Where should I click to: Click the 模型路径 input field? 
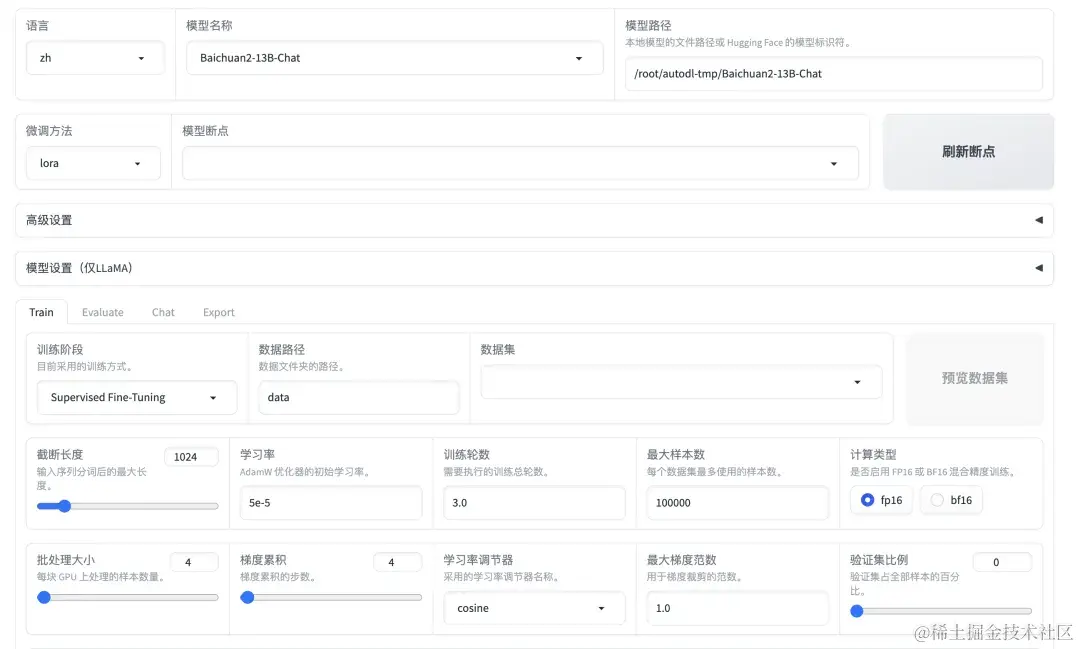pos(833,74)
